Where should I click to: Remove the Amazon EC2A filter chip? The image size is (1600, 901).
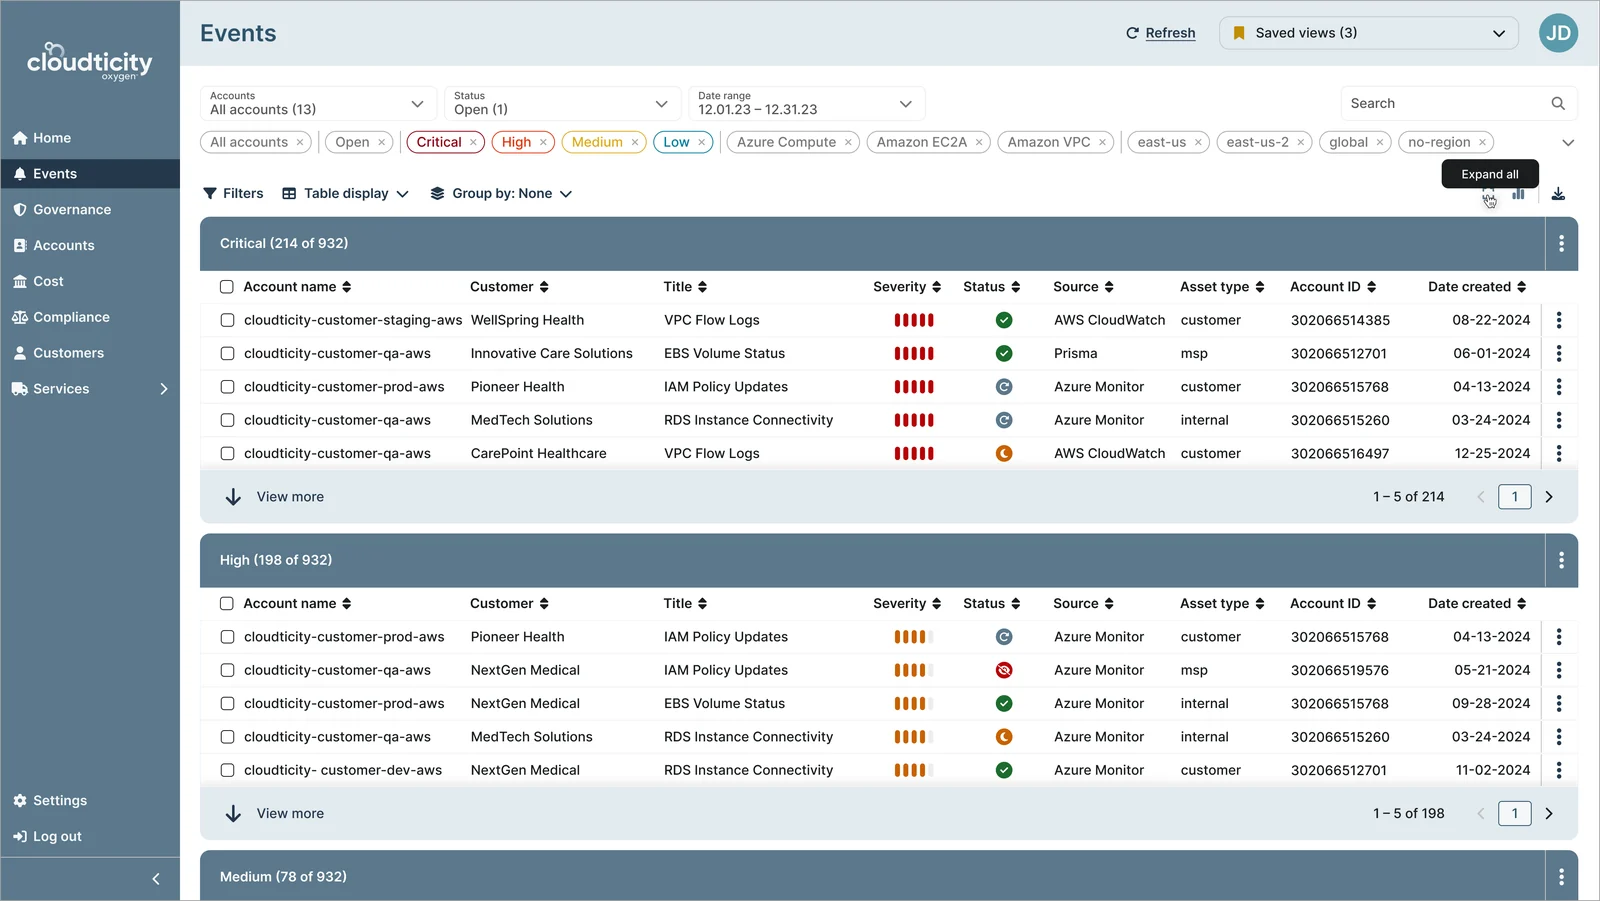[979, 142]
